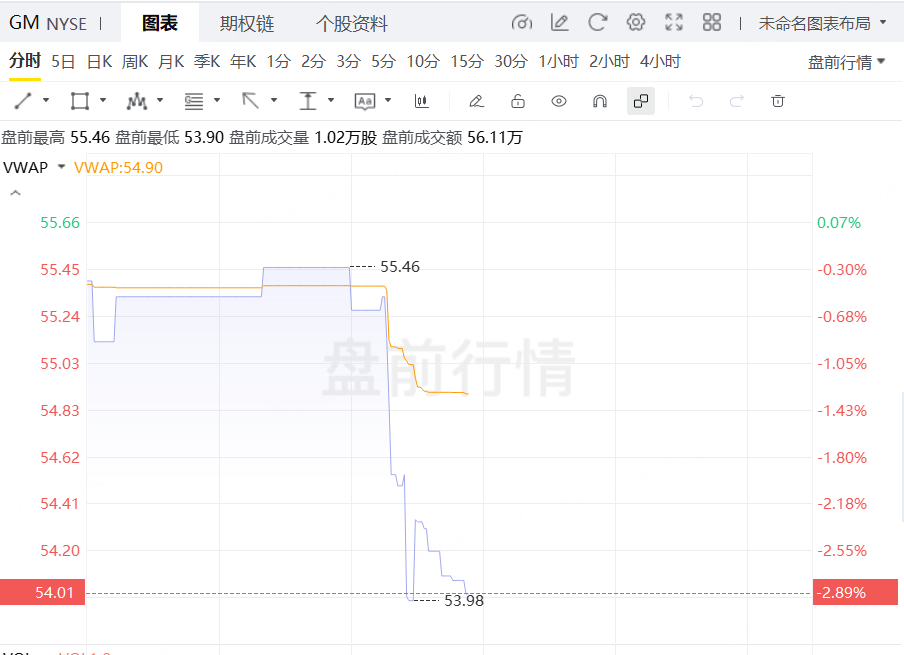Toggle drawing visibility with eye icon

(559, 101)
